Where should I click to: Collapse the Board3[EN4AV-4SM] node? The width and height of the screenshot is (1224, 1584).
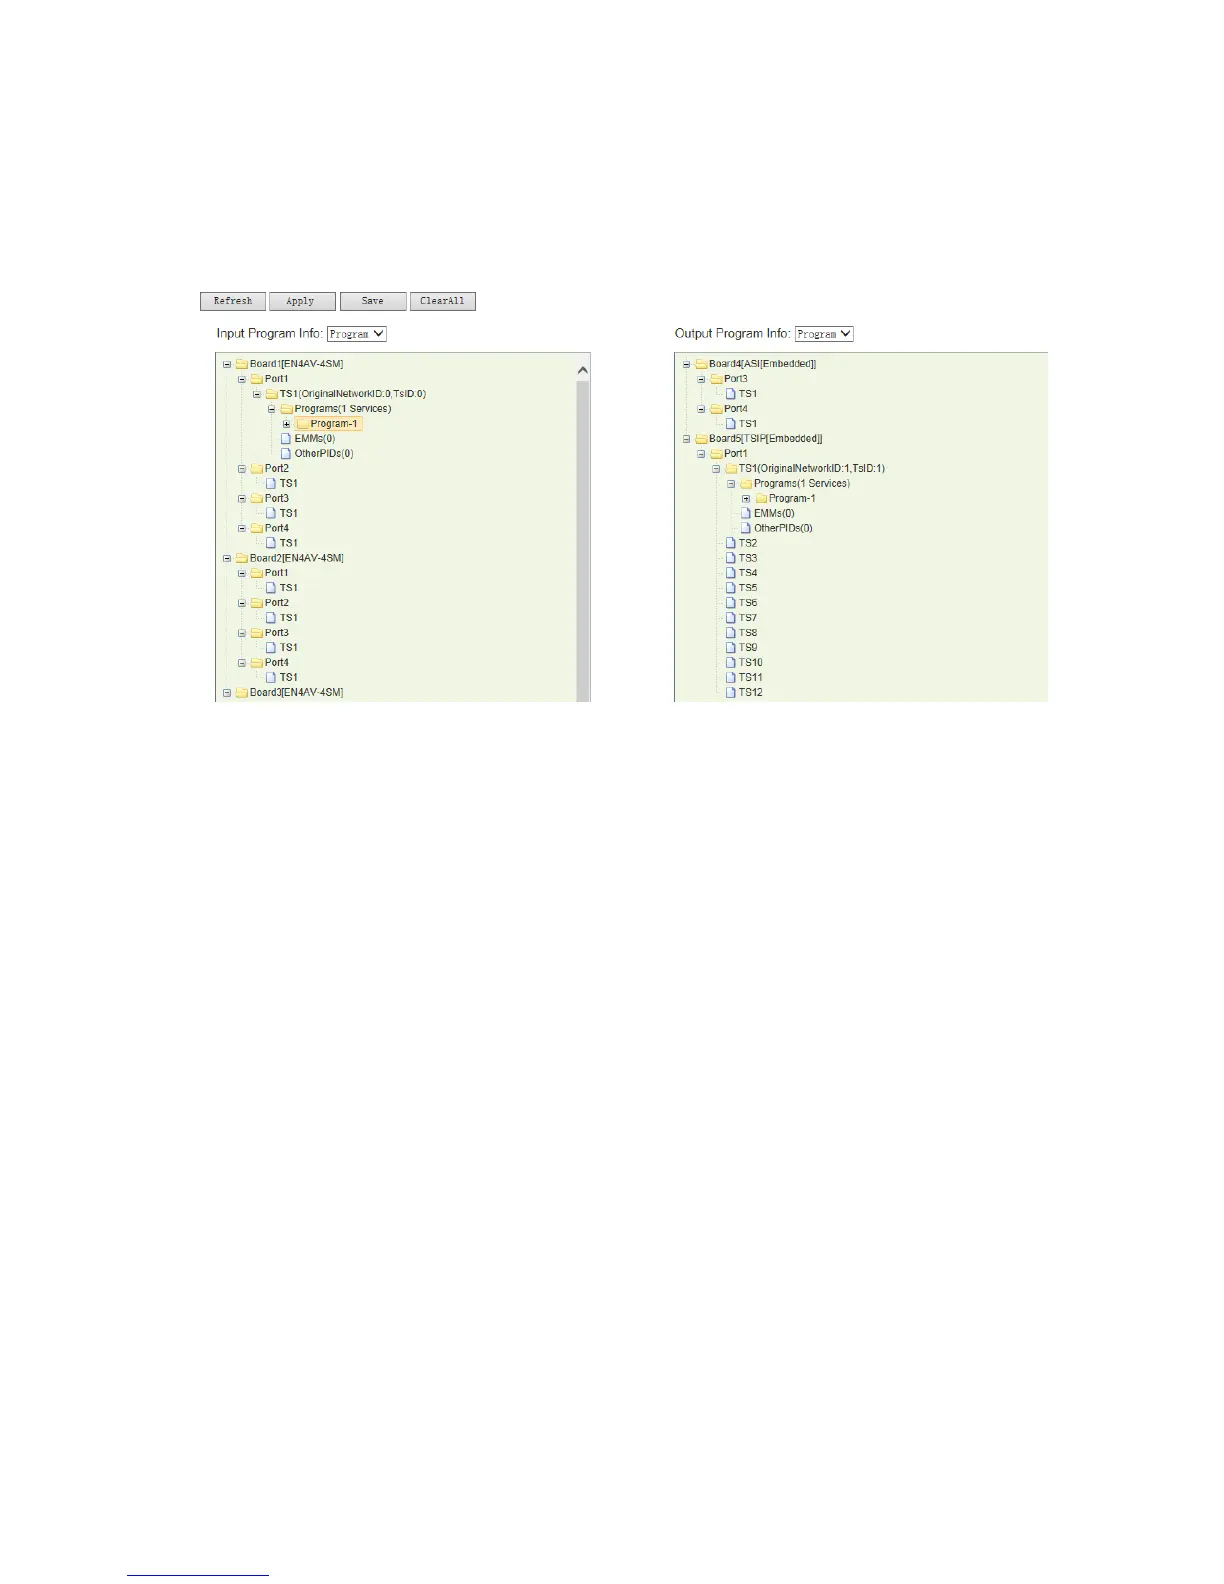(x=227, y=693)
